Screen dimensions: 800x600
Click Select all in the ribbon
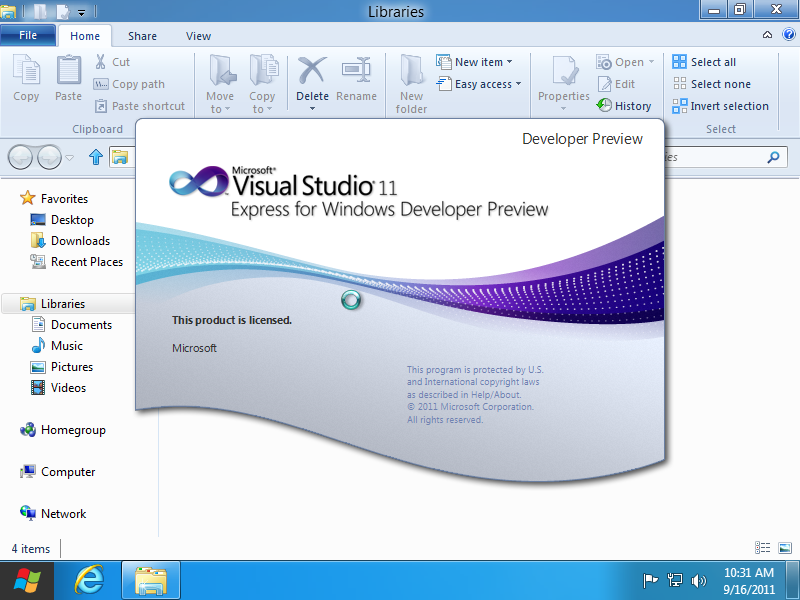(x=704, y=62)
